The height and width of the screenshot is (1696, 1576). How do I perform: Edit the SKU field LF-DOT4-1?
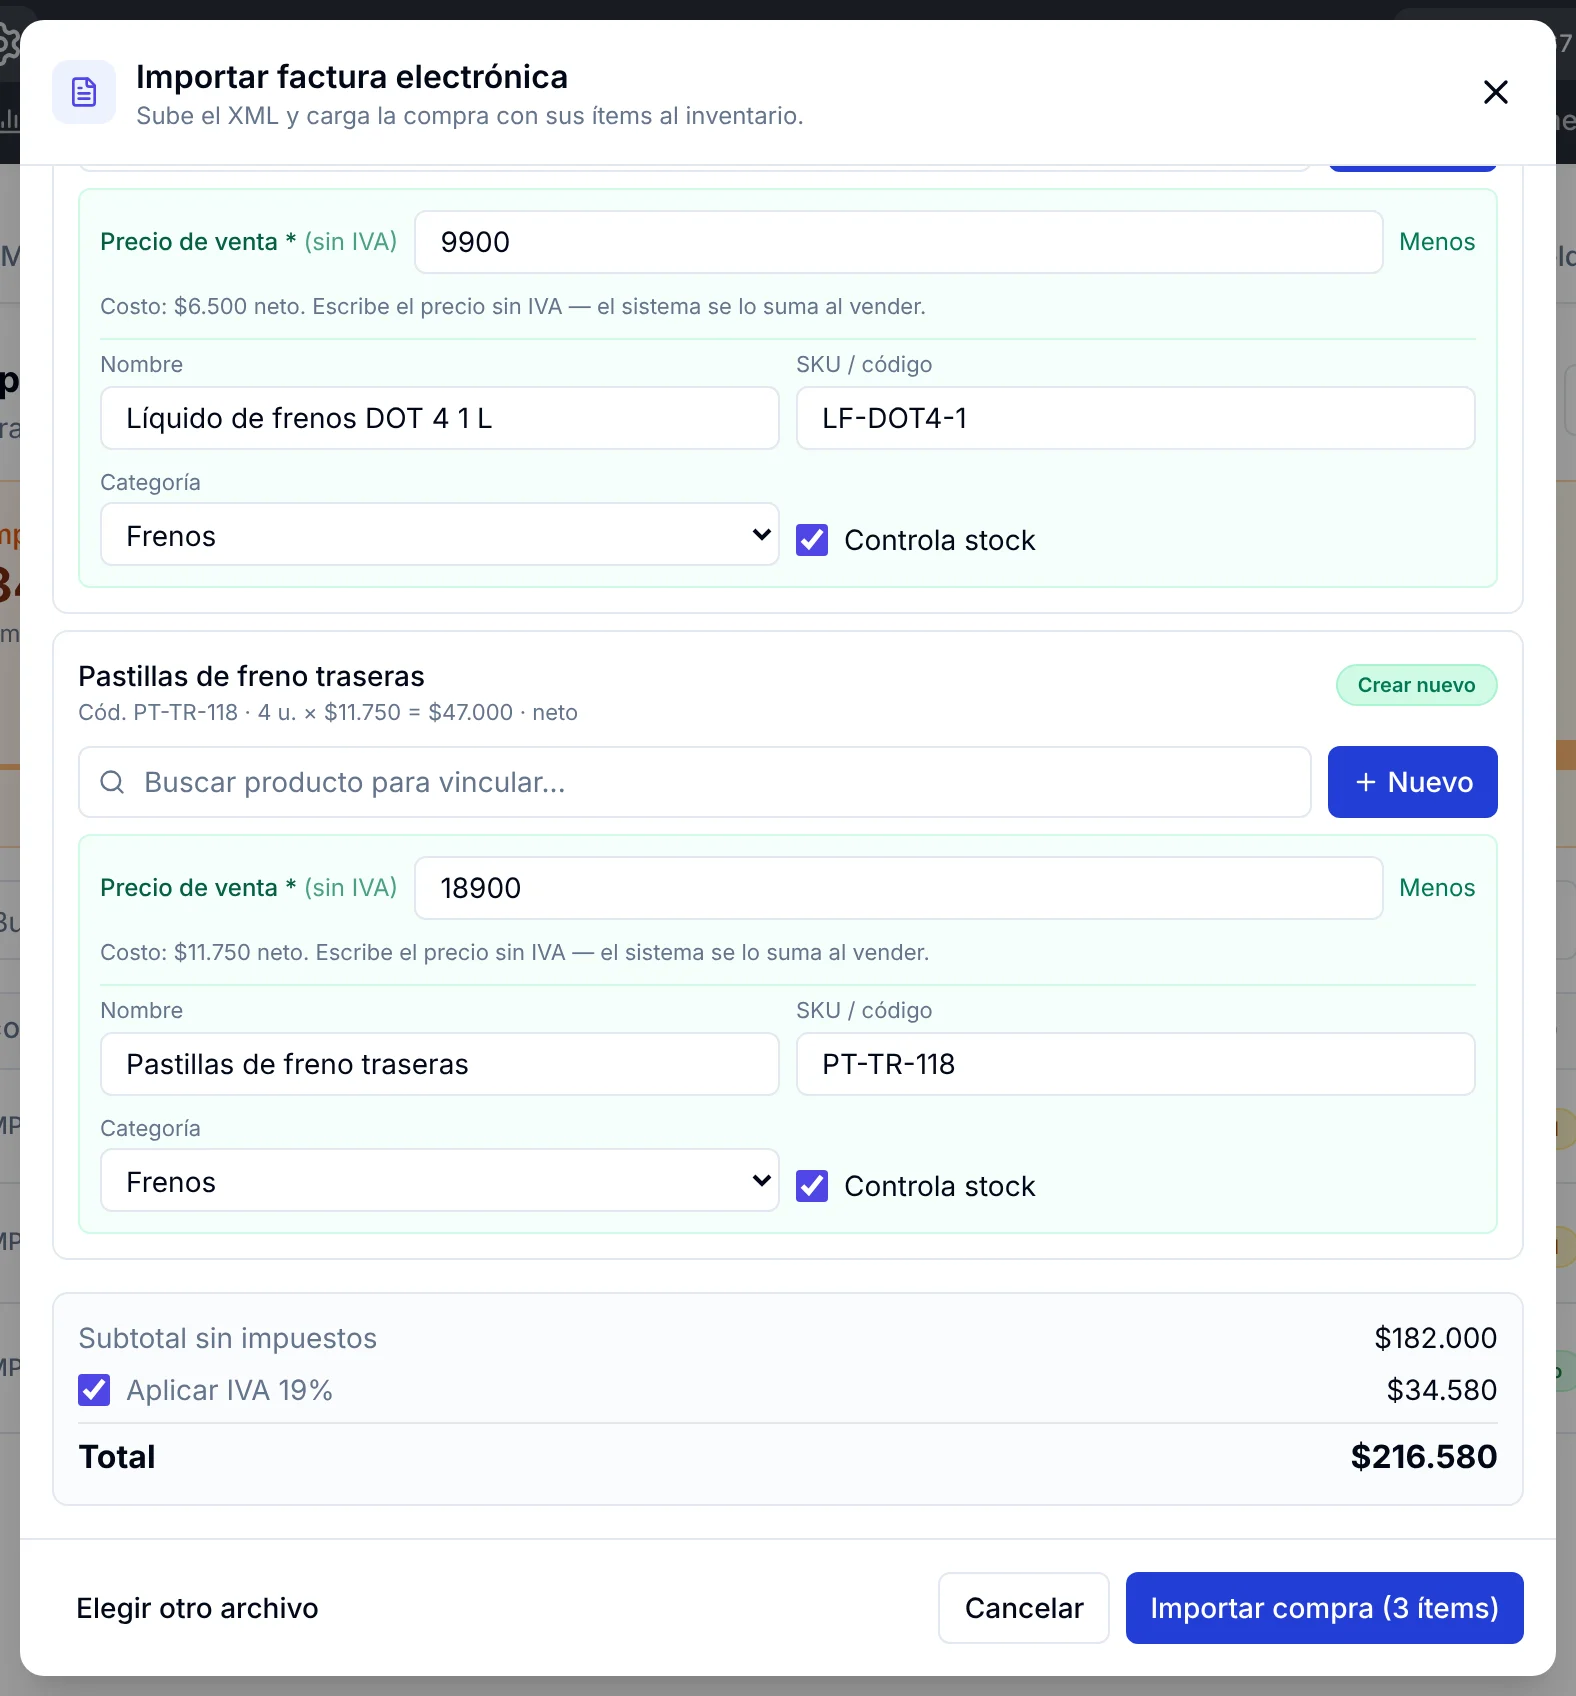pyautogui.click(x=1136, y=418)
